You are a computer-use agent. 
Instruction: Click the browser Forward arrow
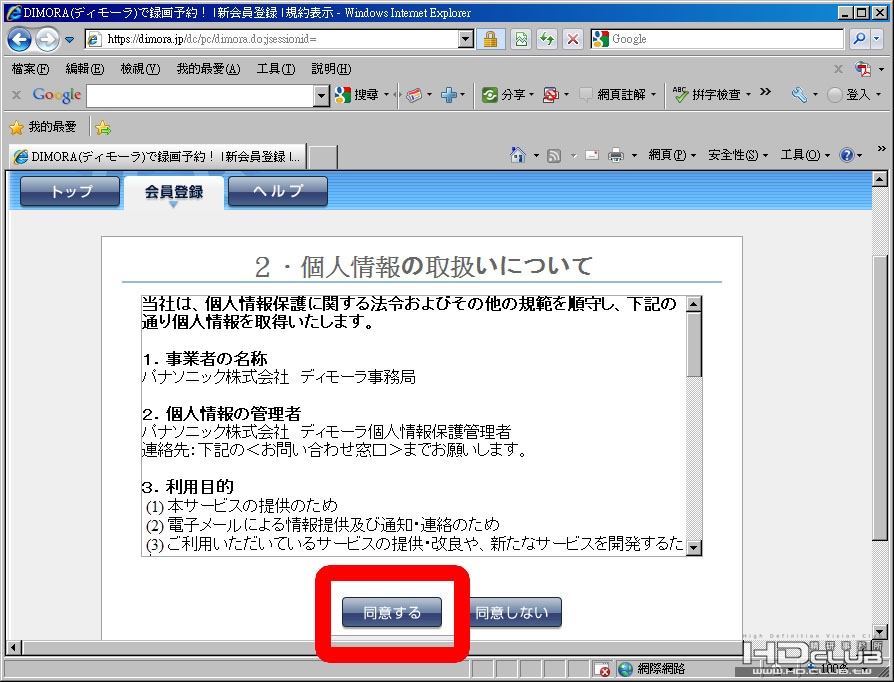[x=47, y=39]
